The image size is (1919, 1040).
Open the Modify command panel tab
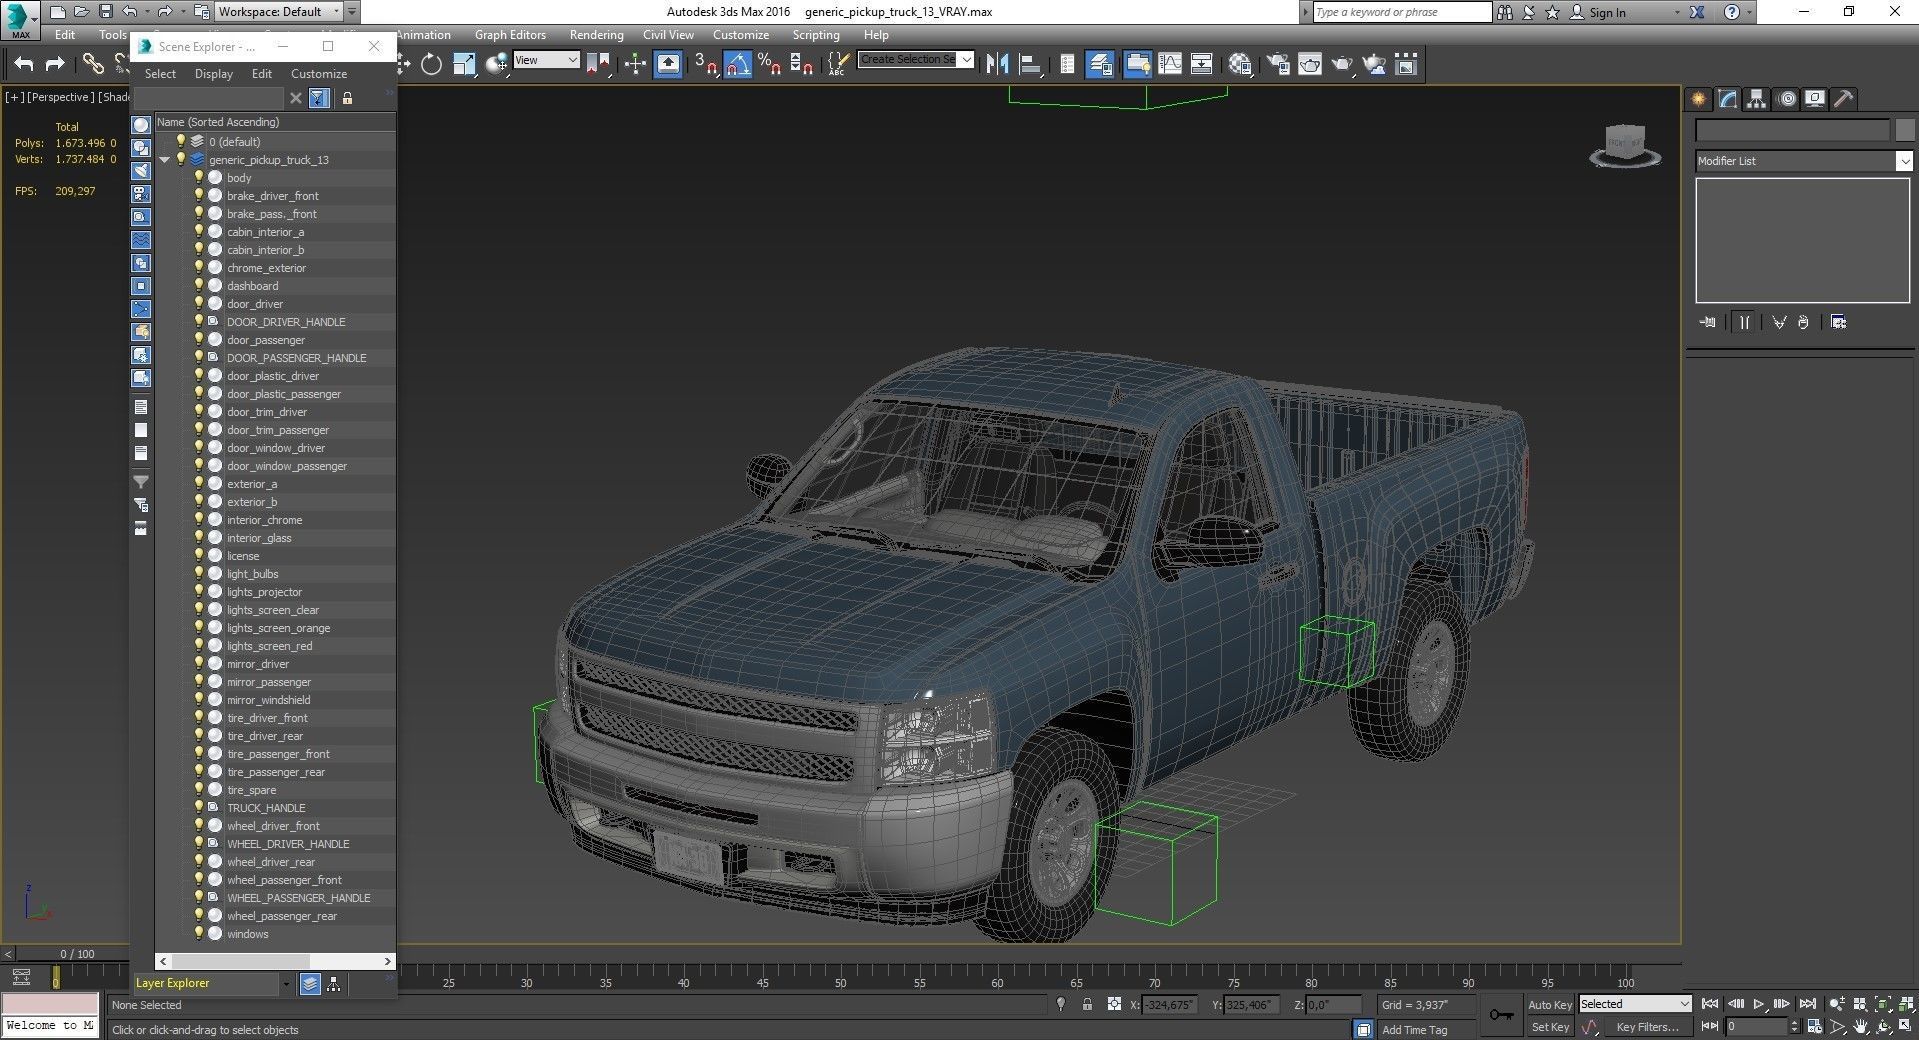click(x=1728, y=99)
